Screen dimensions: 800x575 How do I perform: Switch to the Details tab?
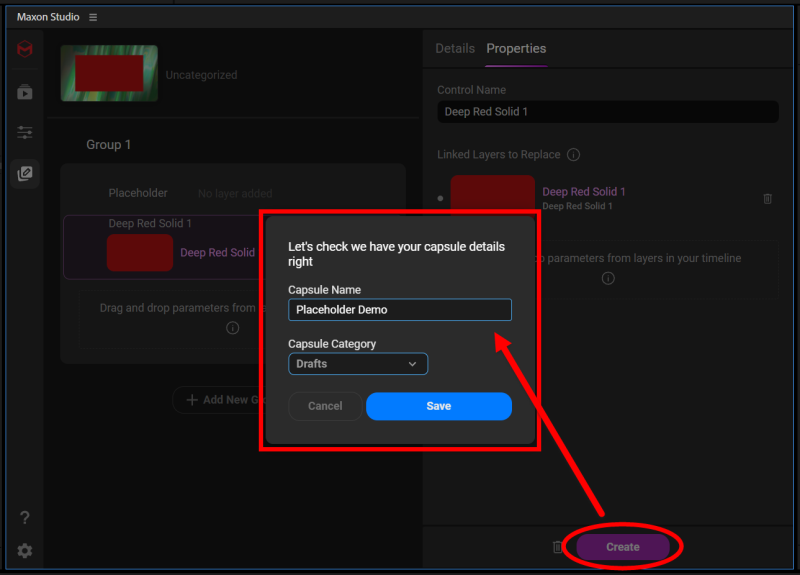pos(455,48)
